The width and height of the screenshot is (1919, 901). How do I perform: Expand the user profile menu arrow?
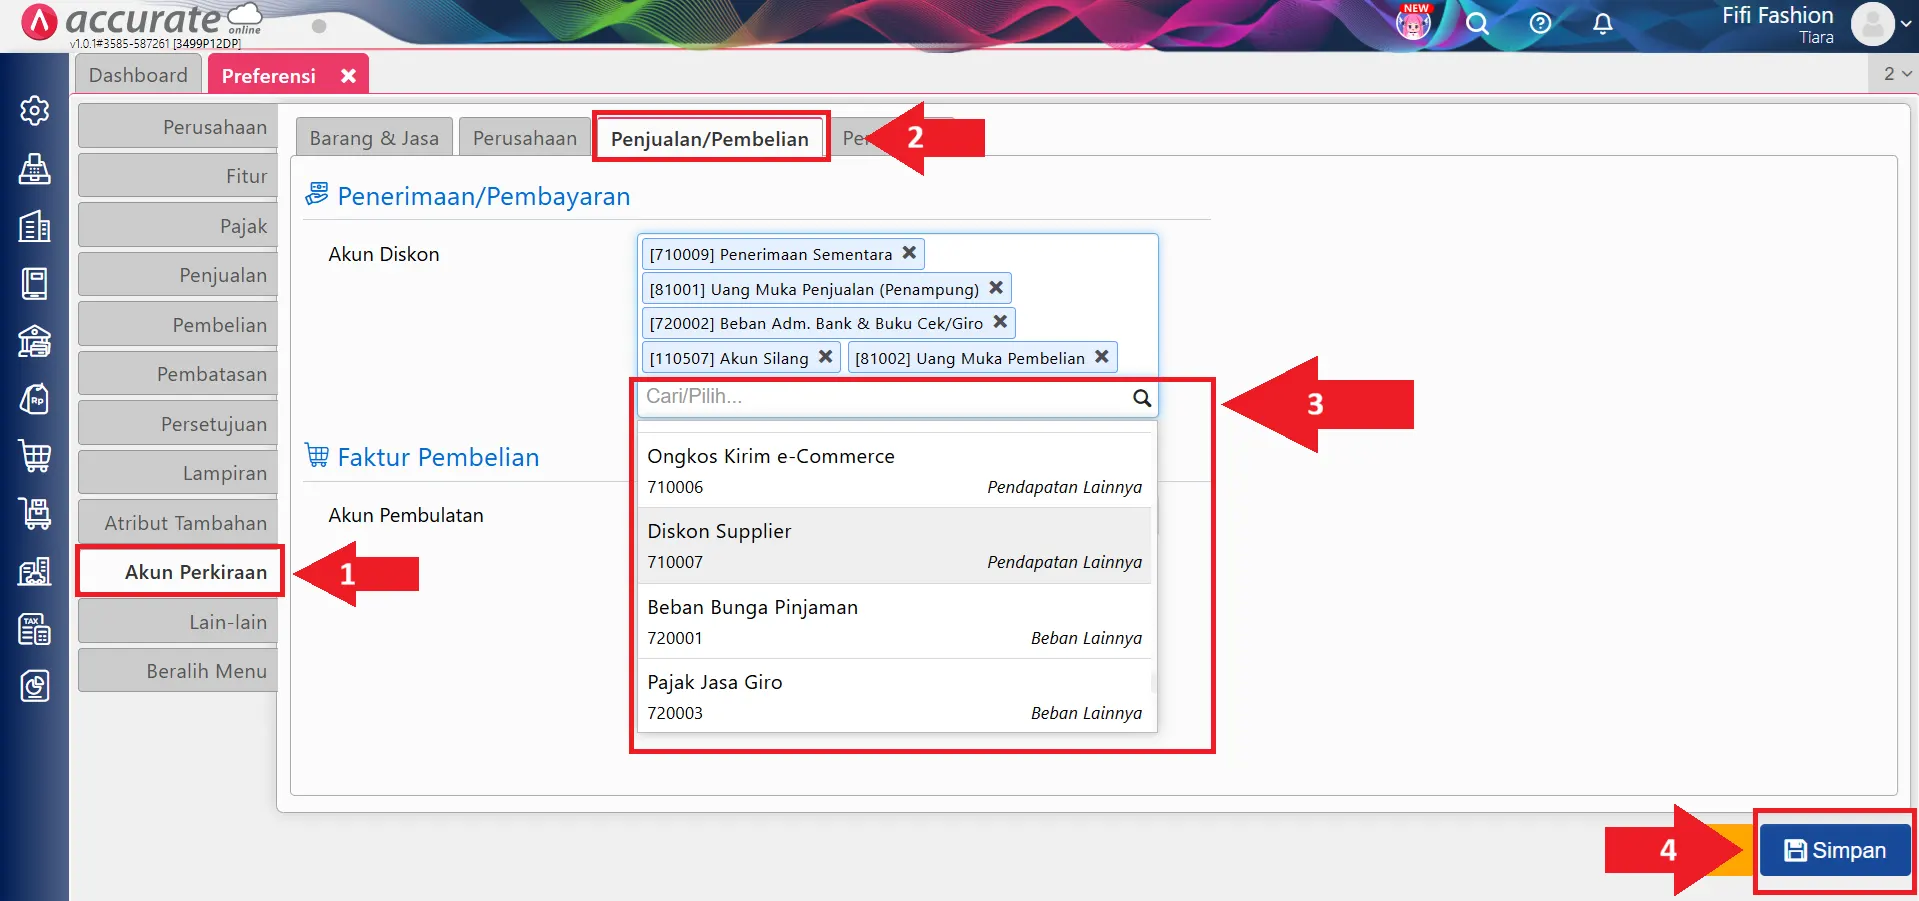click(x=1906, y=25)
